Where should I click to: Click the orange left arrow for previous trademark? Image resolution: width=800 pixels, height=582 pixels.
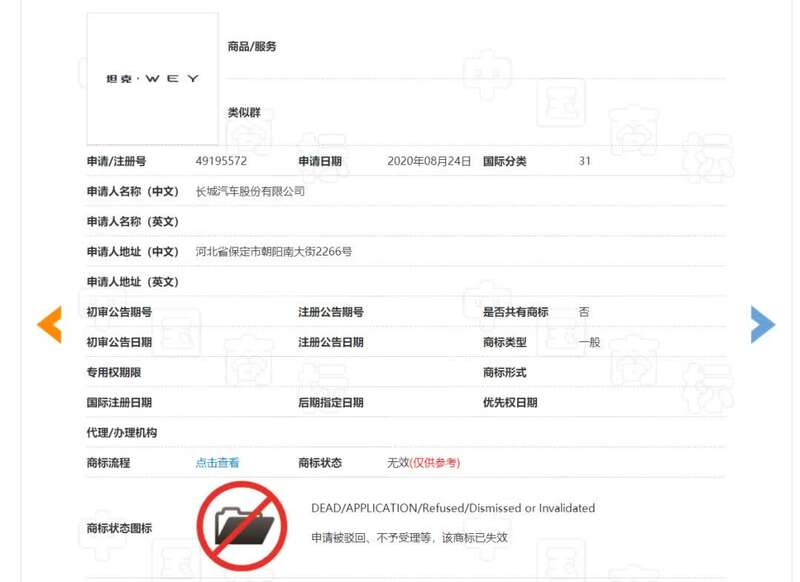click(49, 324)
